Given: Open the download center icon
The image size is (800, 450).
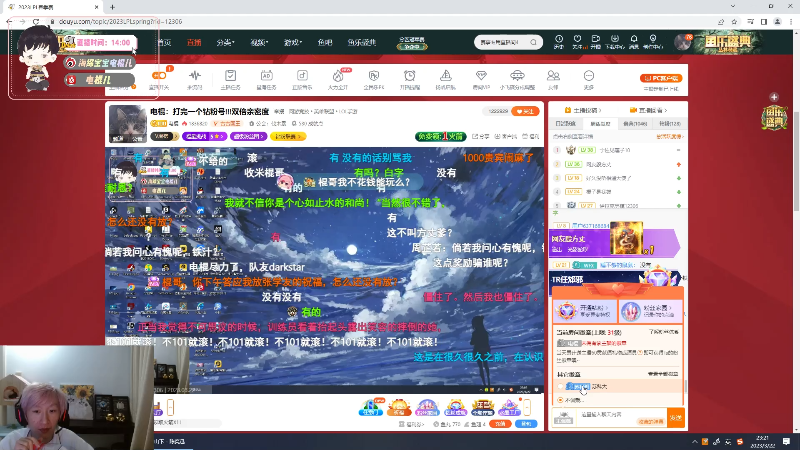Looking at the screenshot, I should pos(615,41).
